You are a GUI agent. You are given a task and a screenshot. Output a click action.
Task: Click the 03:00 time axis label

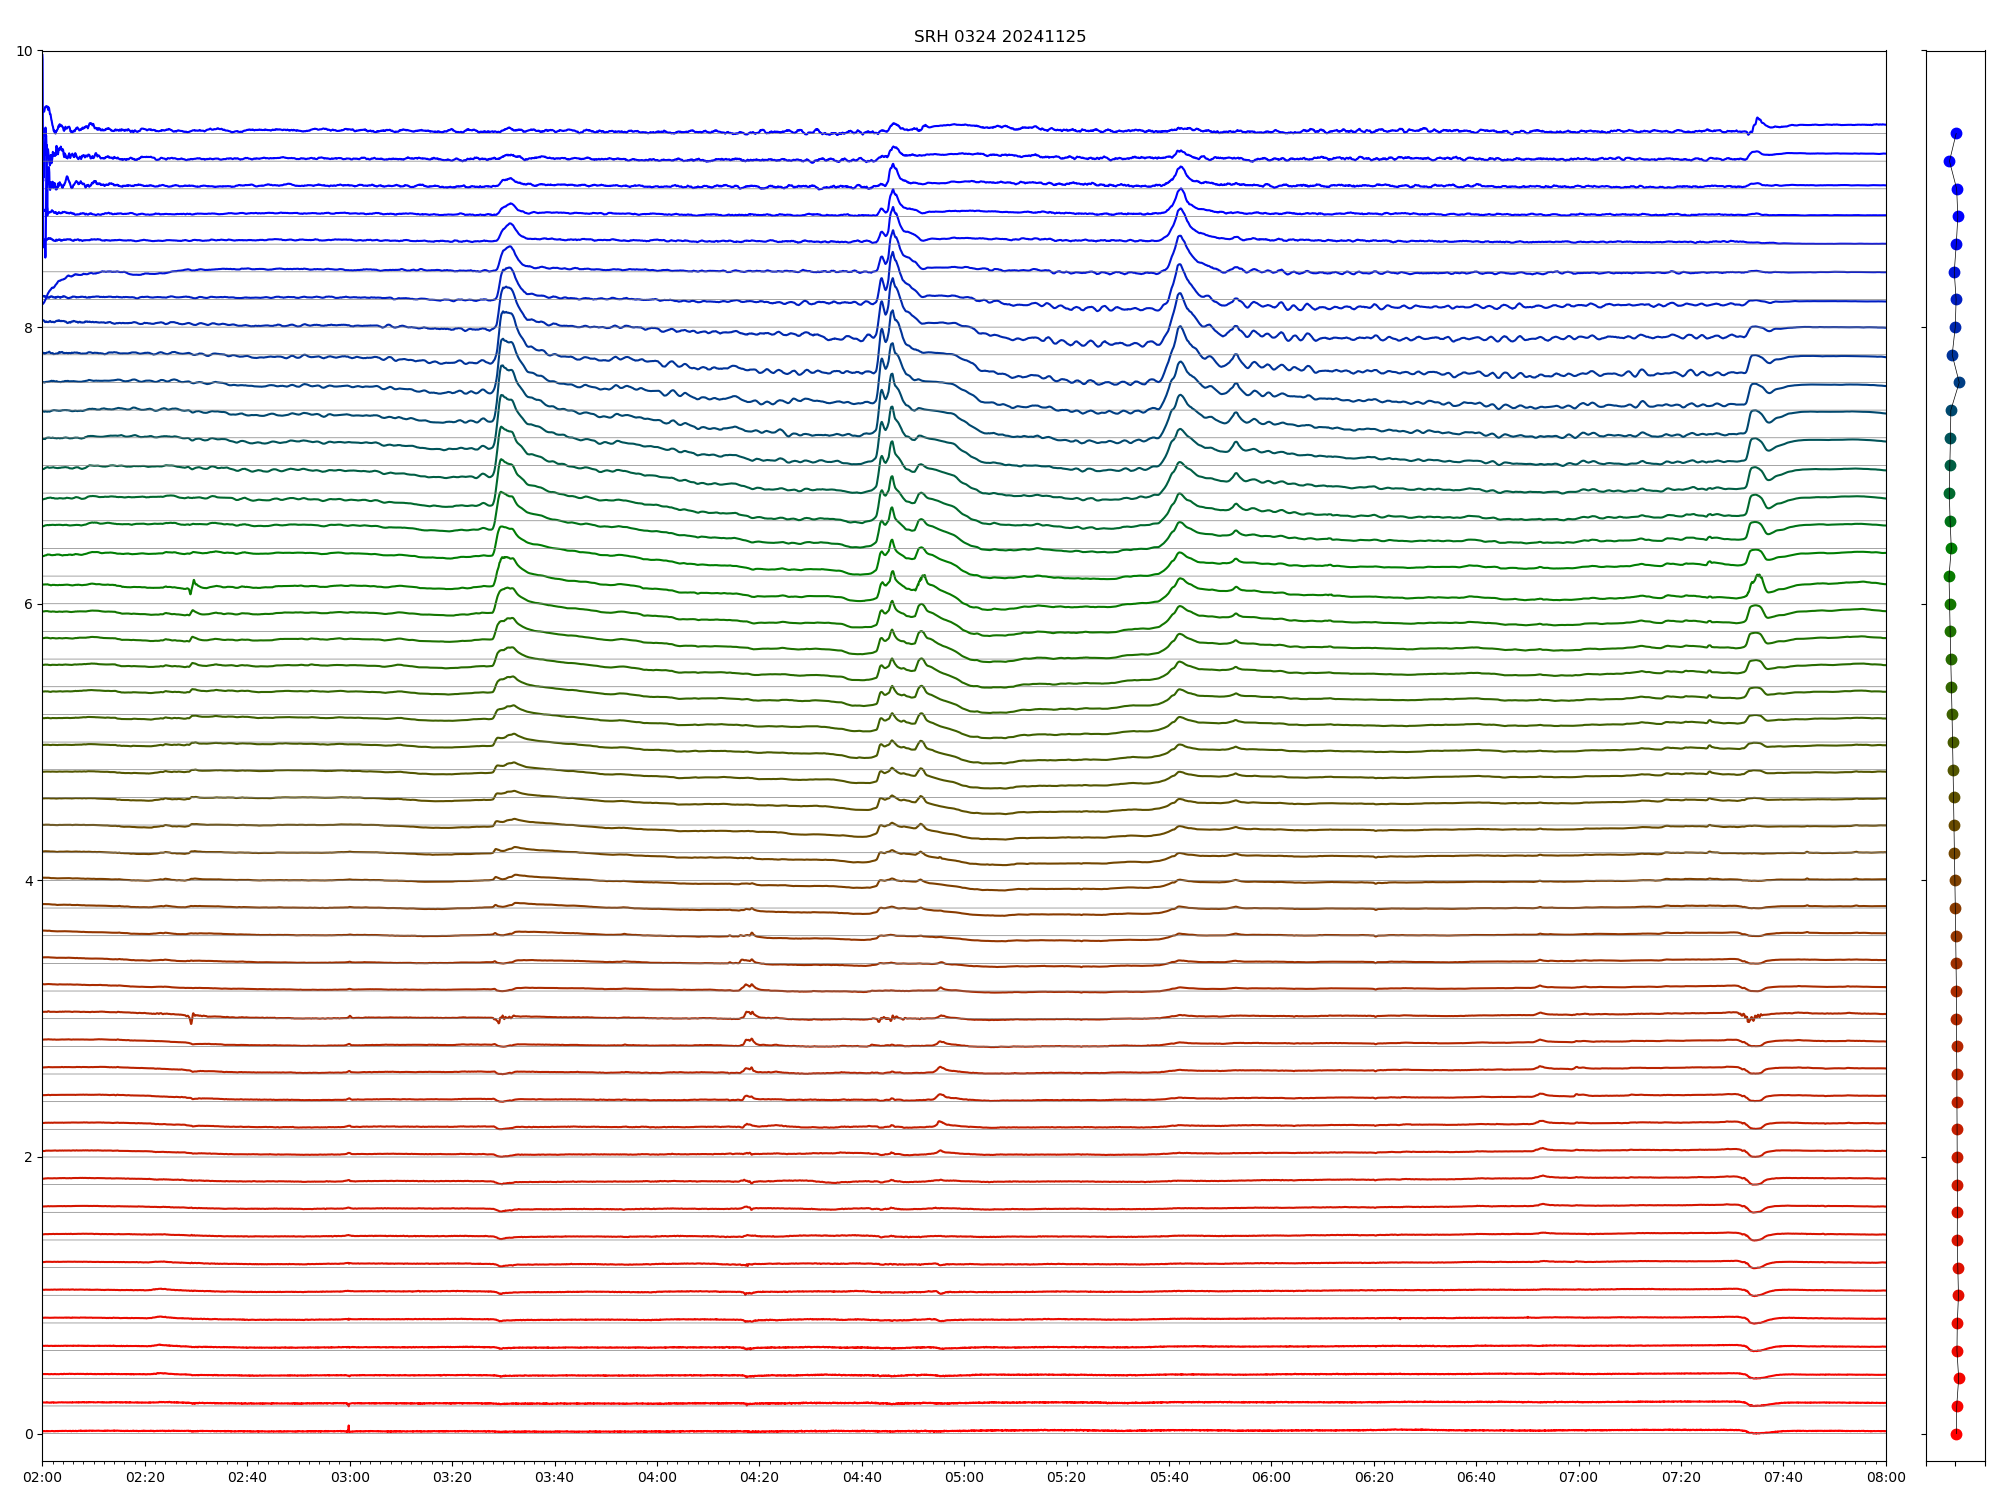[x=349, y=1477]
